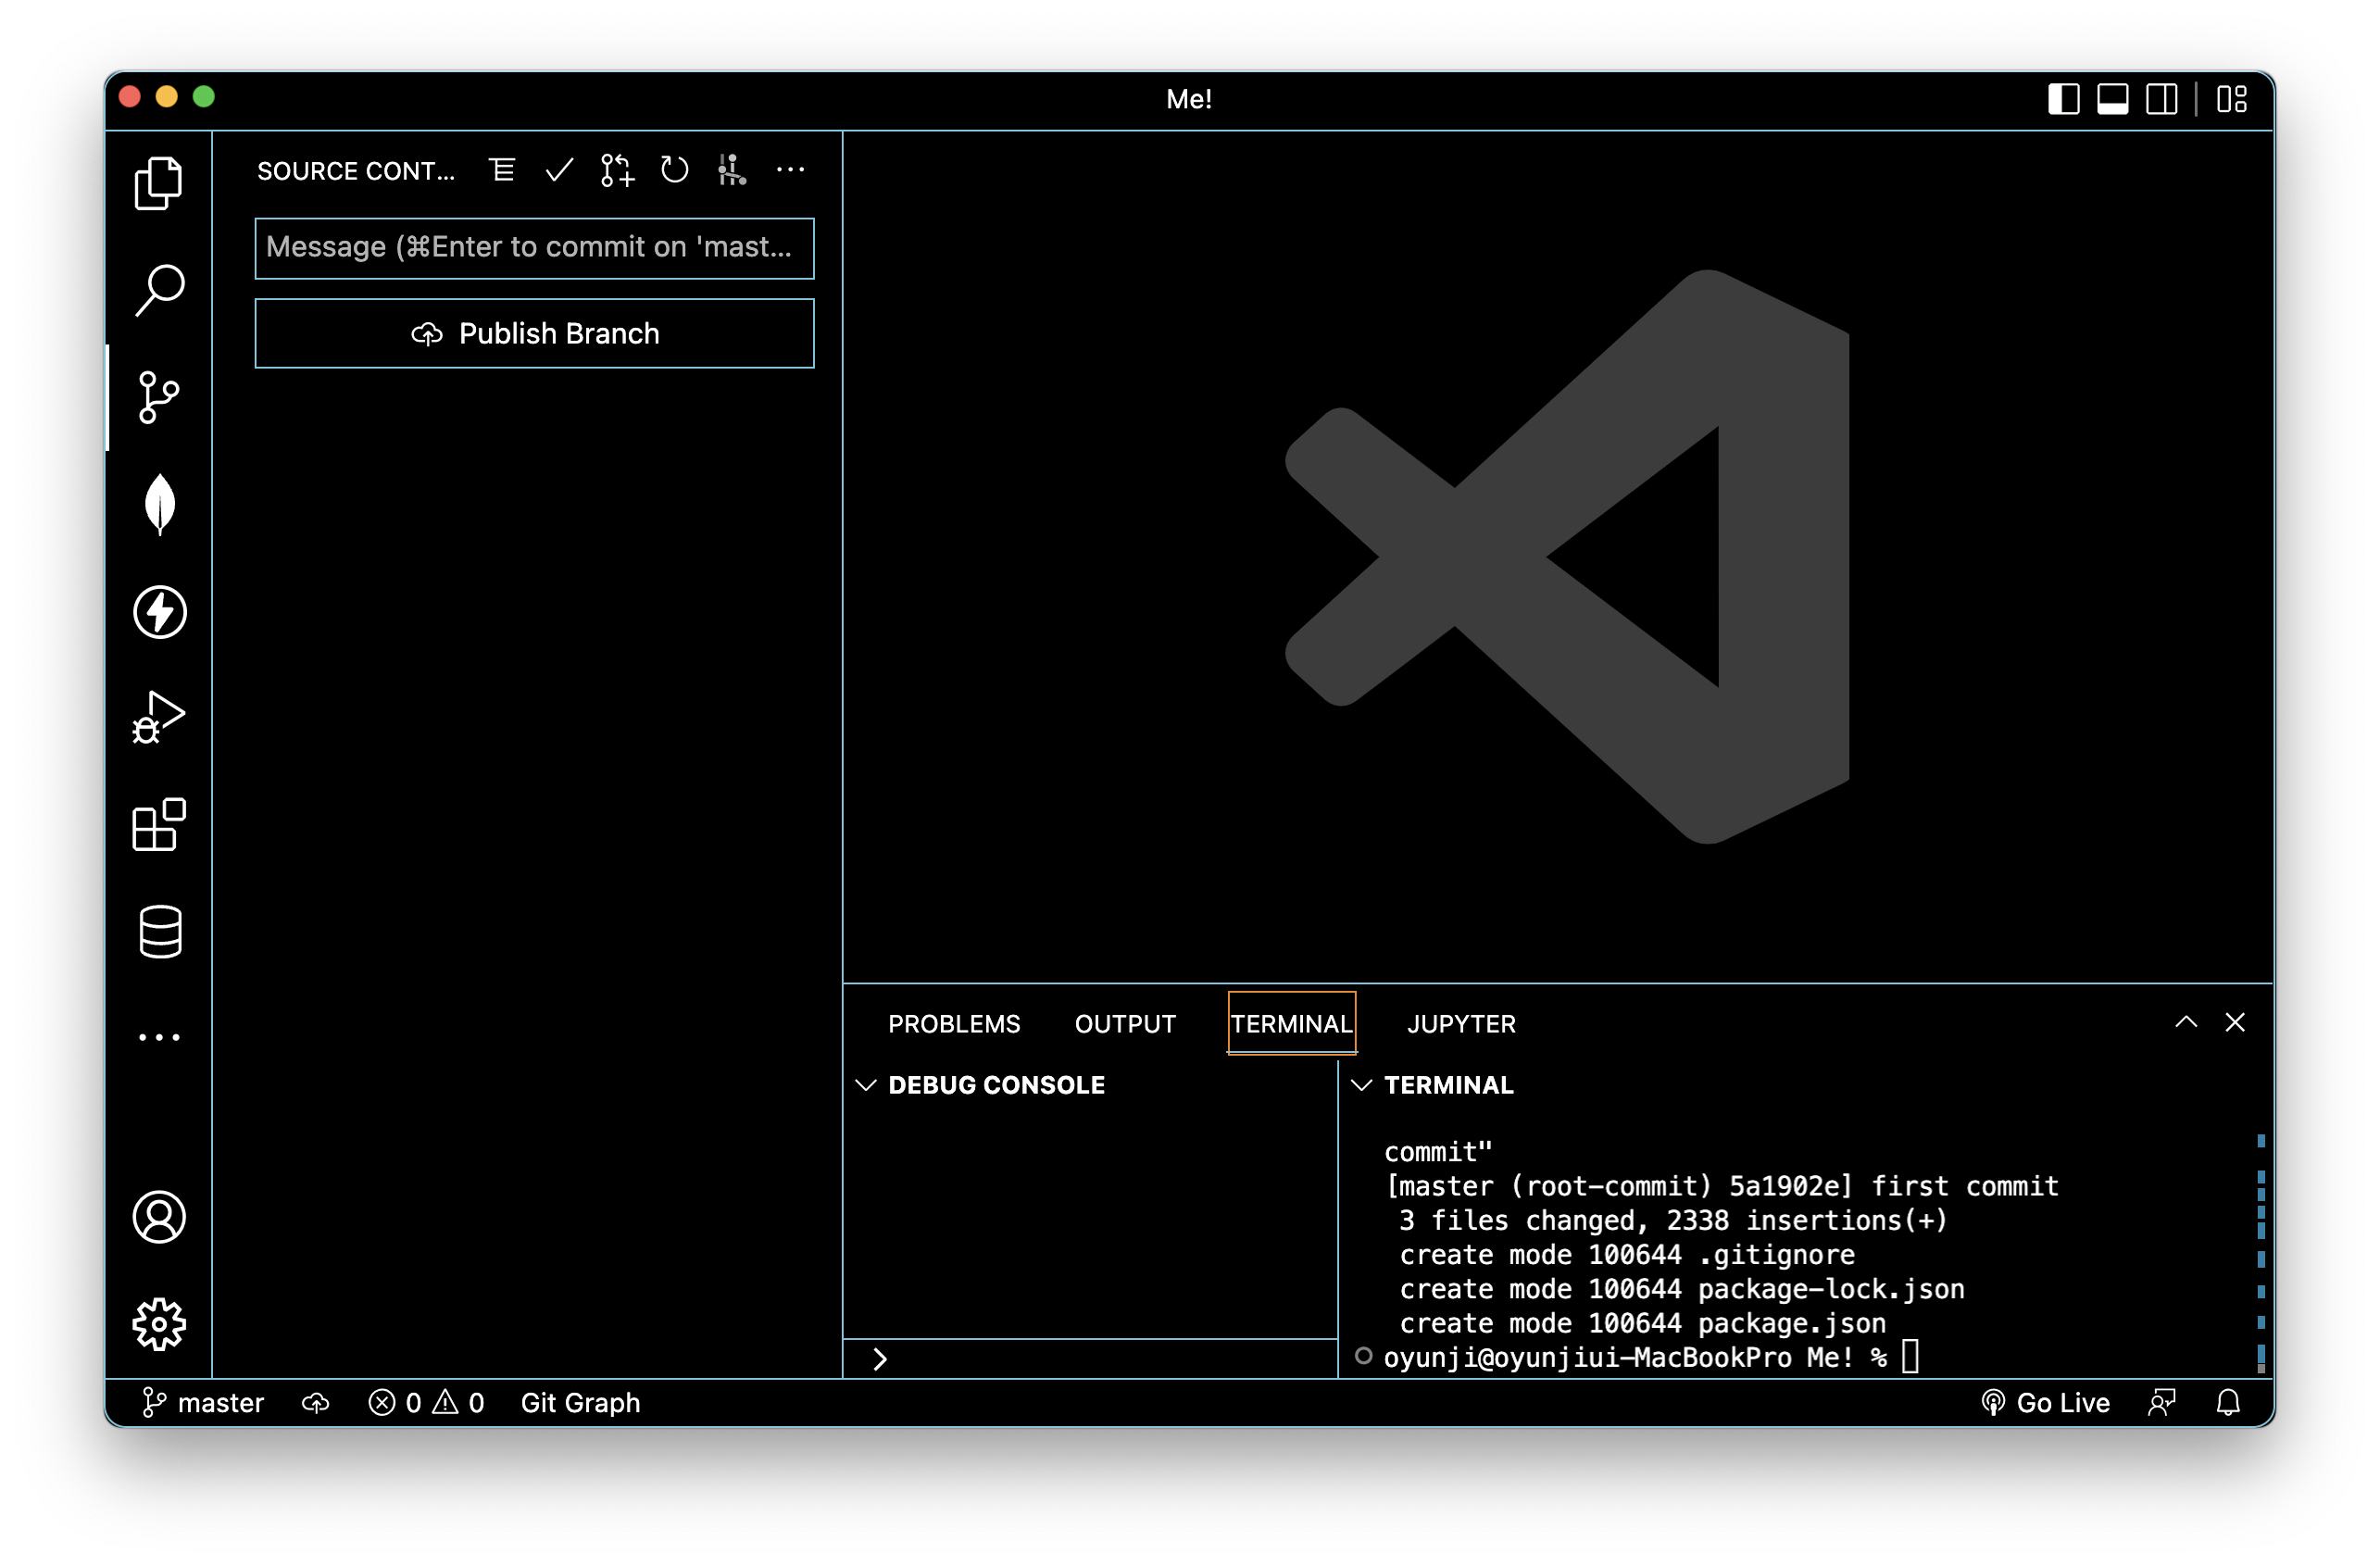Open the Thunder Client lightning icon
The height and width of the screenshot is (1565, 2380).
point(159,612)
